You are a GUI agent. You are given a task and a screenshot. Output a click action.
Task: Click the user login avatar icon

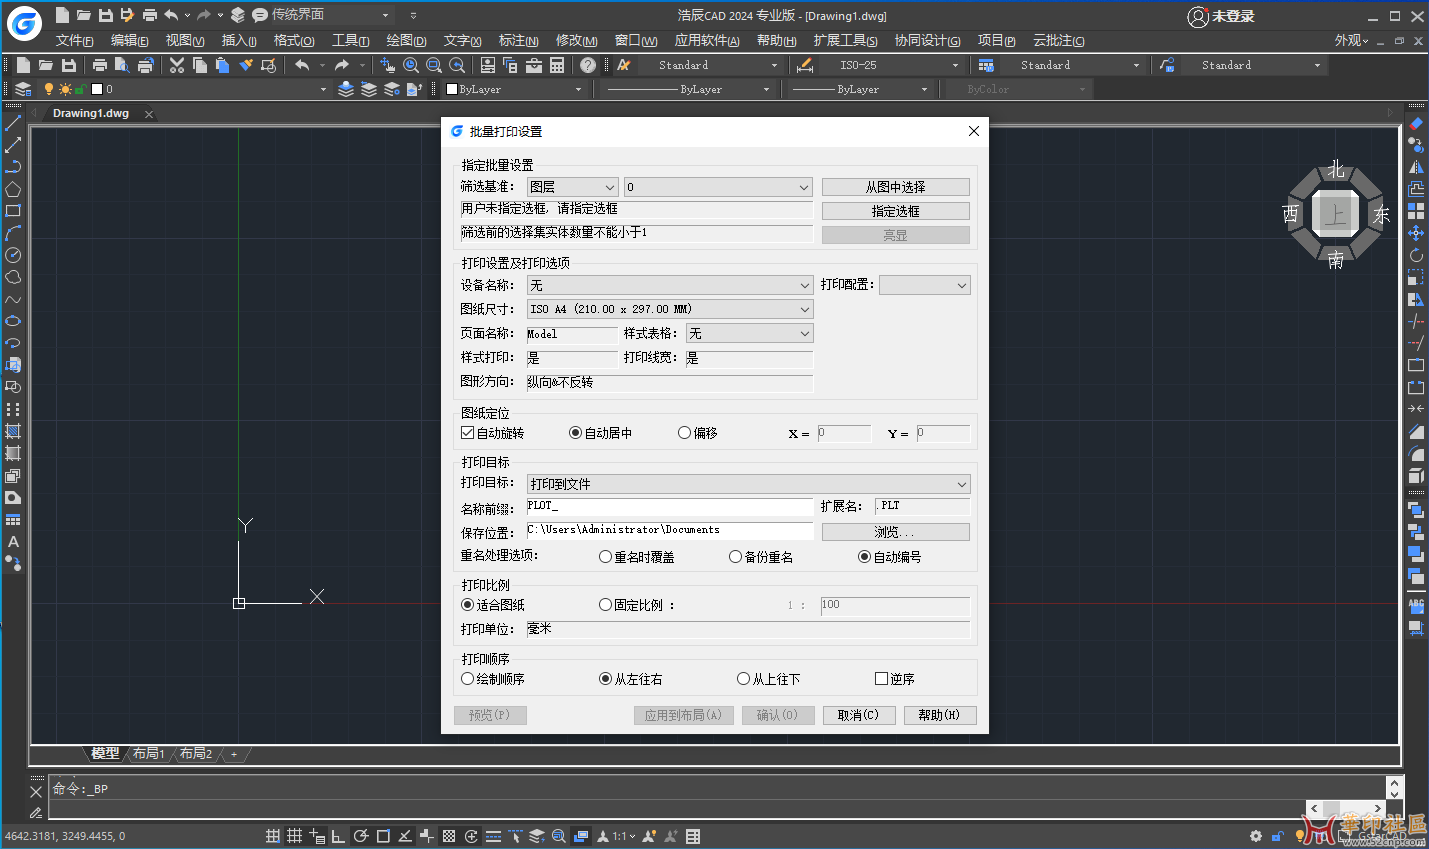[1198, 16]
